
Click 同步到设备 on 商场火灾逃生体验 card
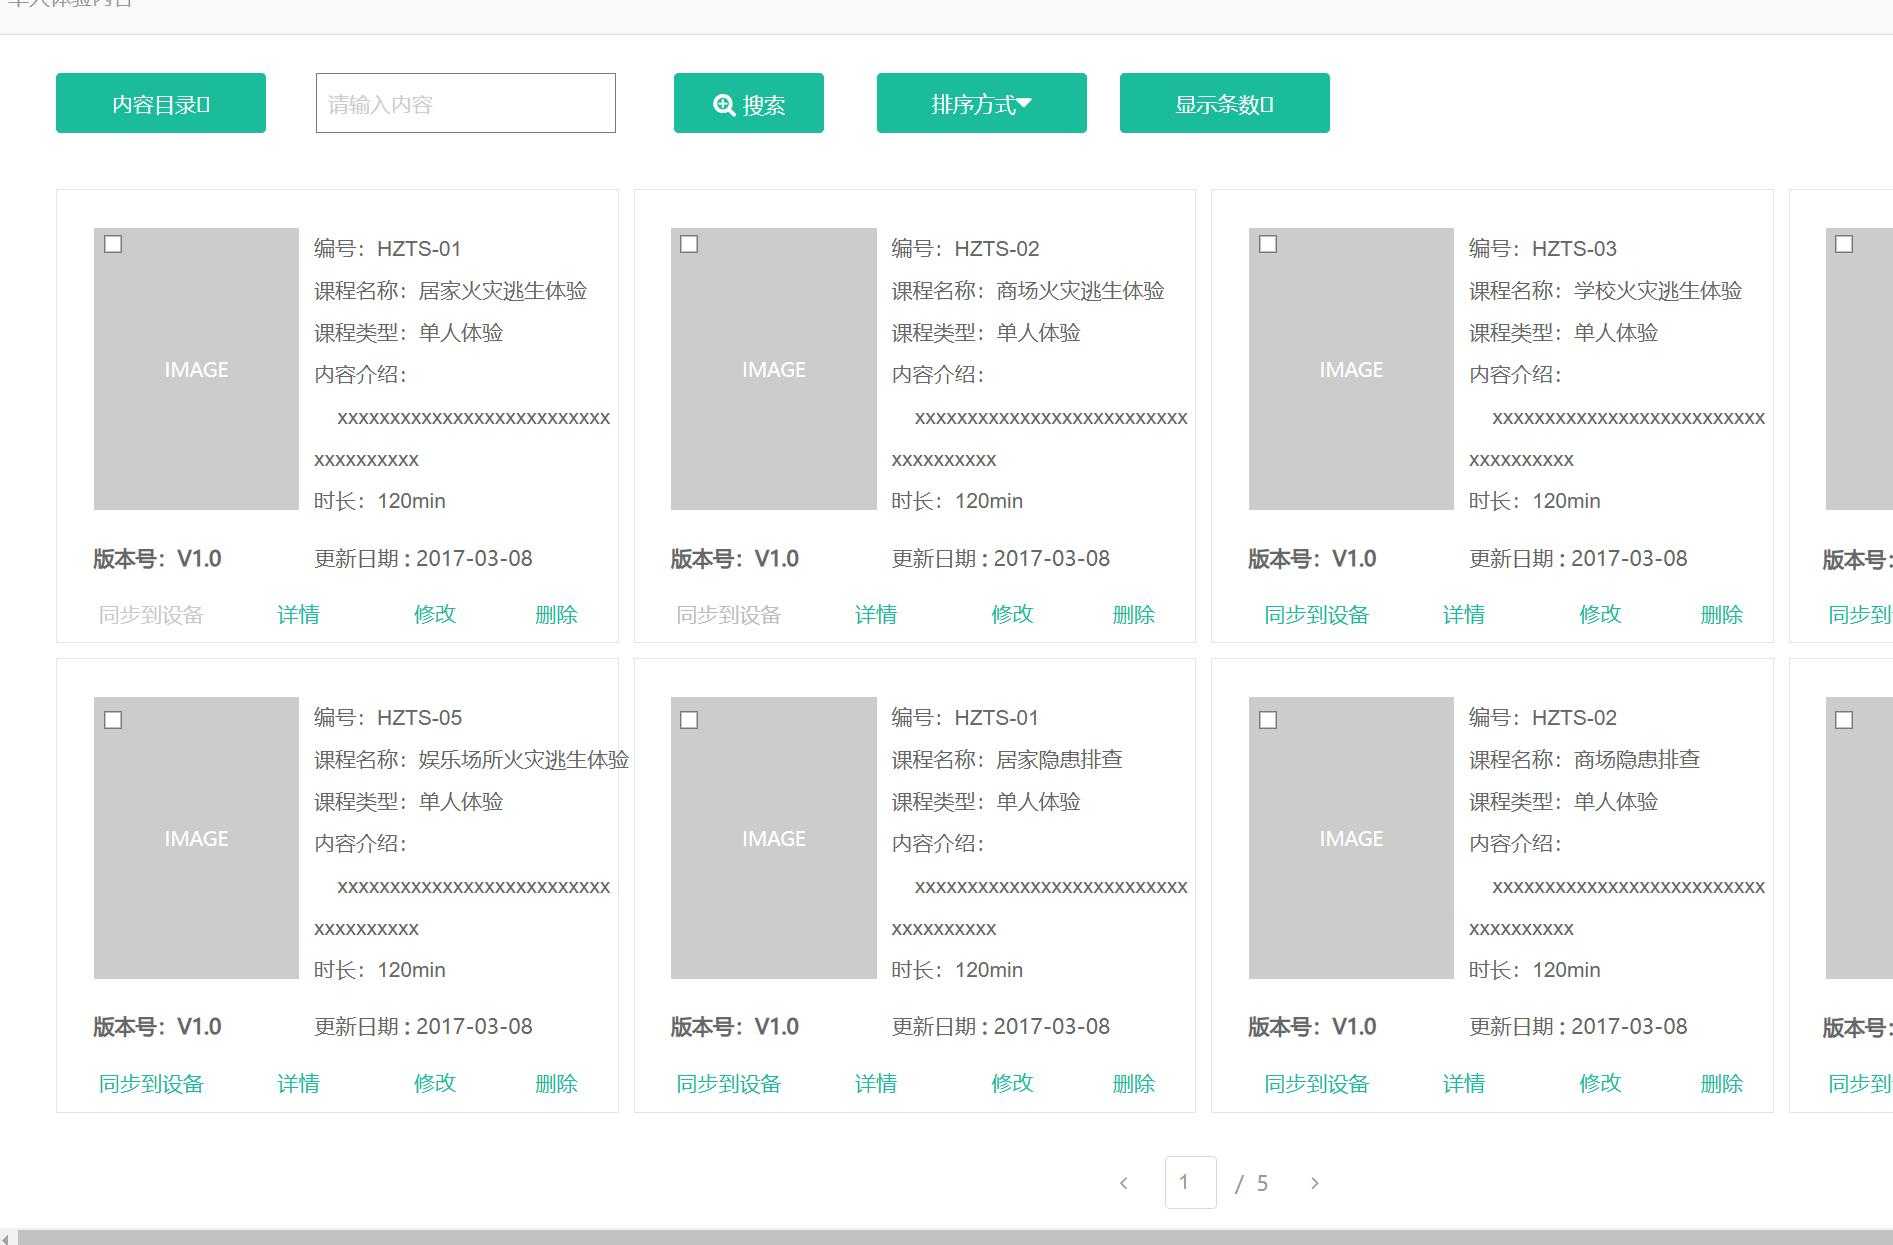(x=729, y=614)
